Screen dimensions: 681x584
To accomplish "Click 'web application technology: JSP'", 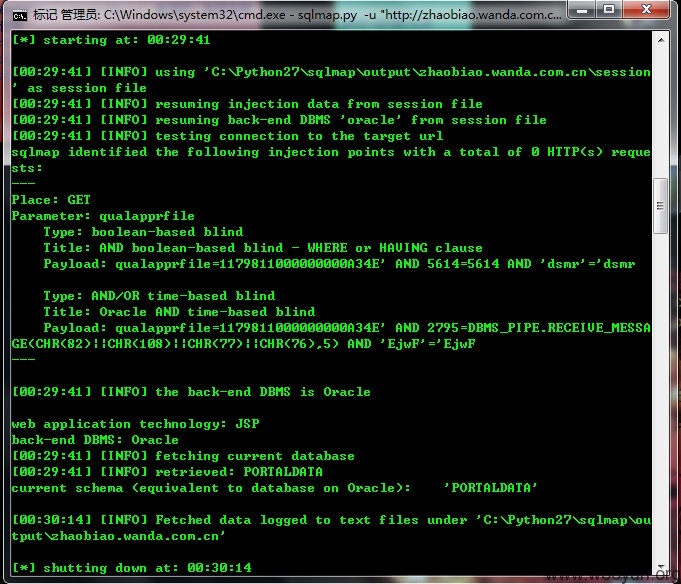I will 136,424.
